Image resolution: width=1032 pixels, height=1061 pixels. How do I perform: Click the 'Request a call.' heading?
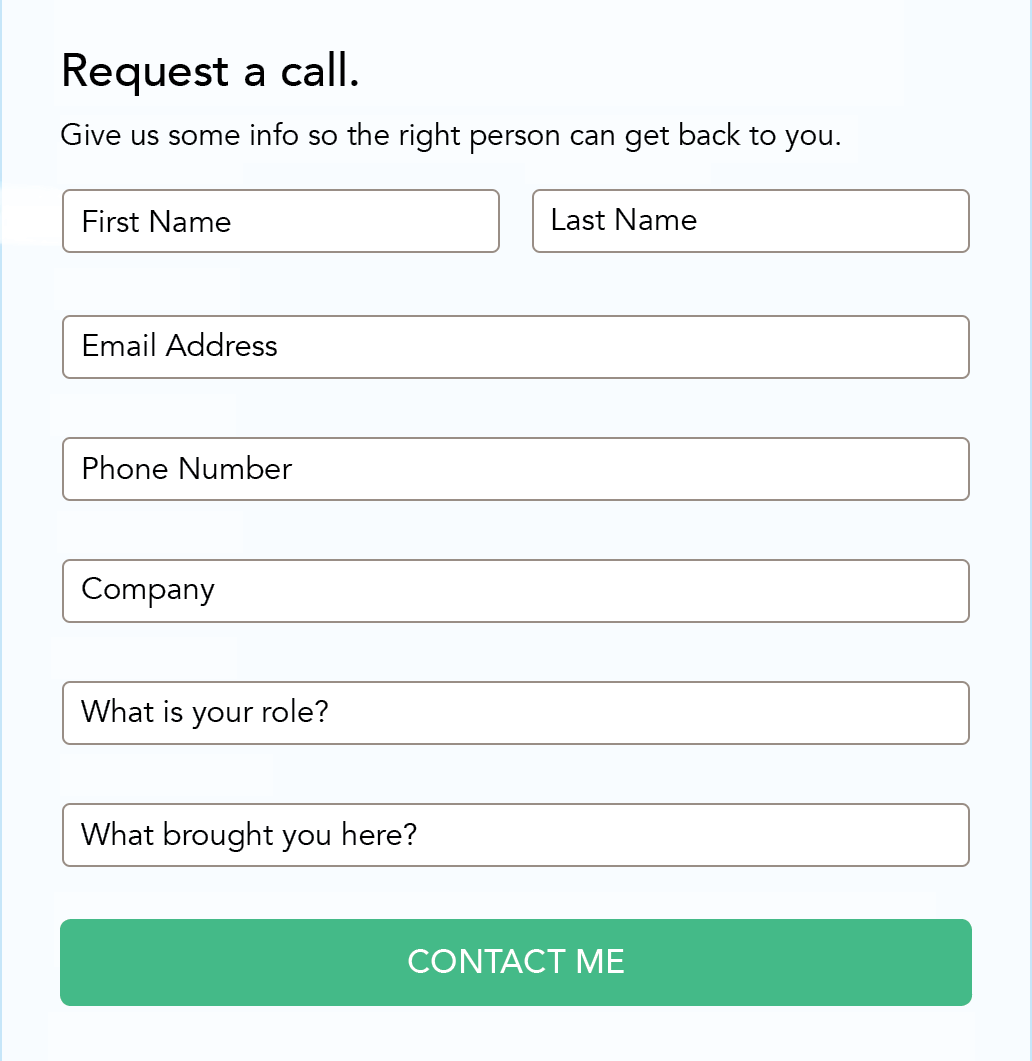[x=211, y=71]
